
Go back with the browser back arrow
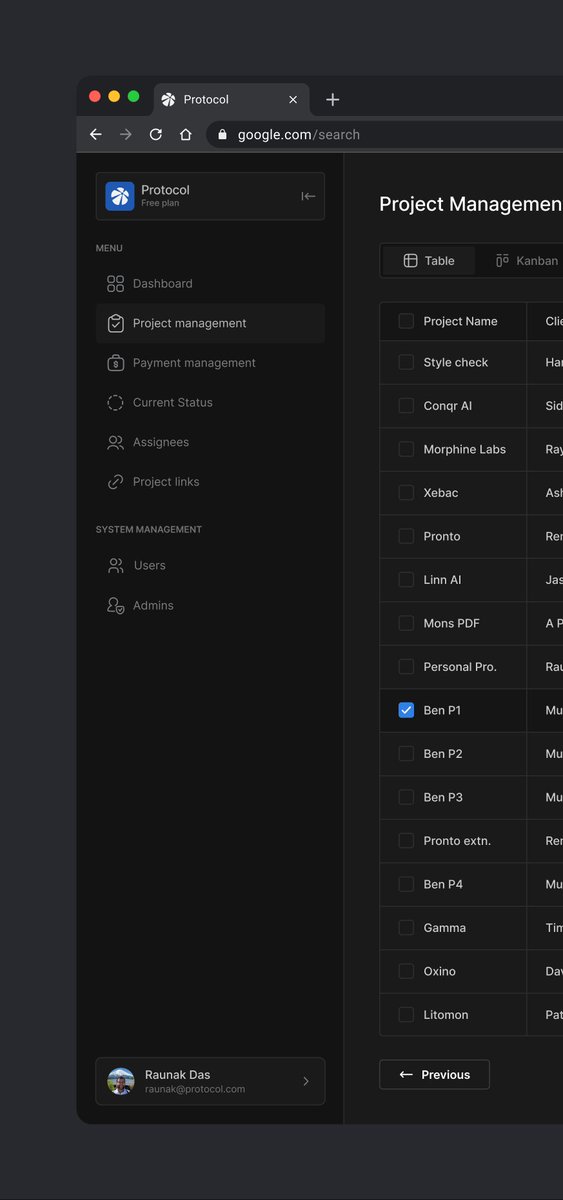pyautogui.click(x=96, y=134)
